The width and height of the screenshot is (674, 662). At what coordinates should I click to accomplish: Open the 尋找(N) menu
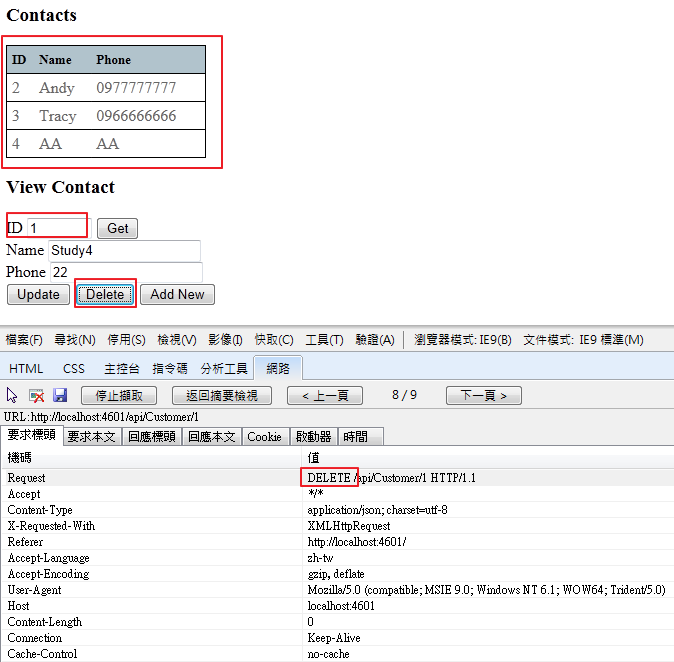point(75,340)
